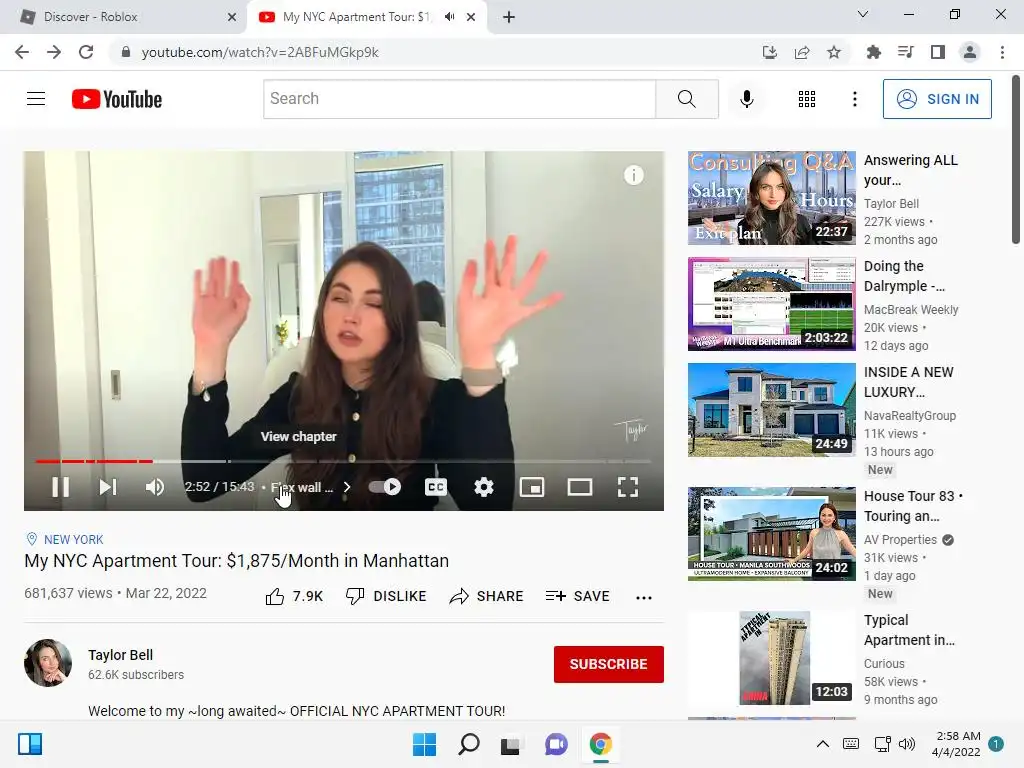Open more actions ellipsis below video
This screenshot has width=1024, height=768.
tap(644, 597)
